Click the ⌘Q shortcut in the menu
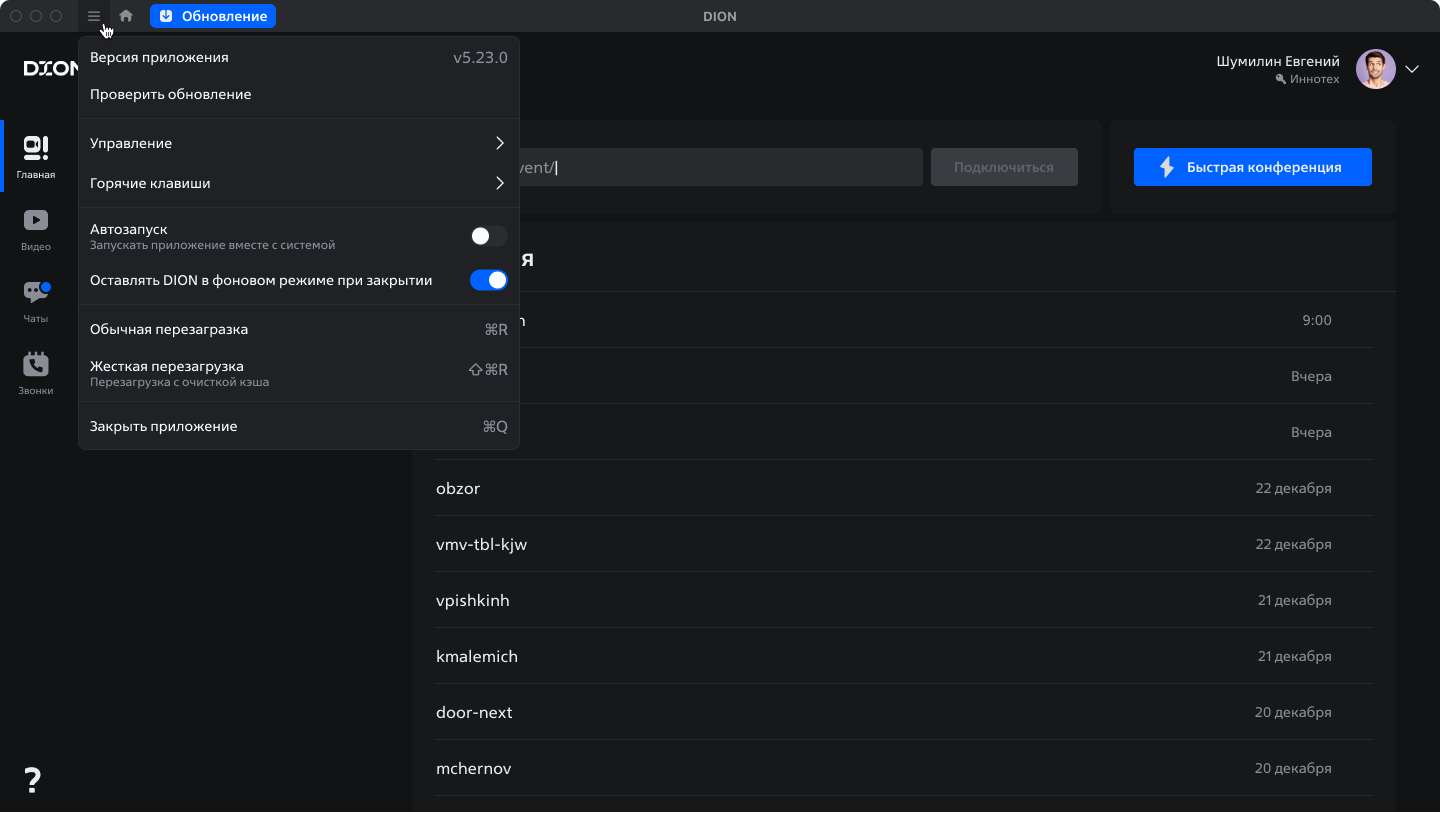 tap(495, 426)
